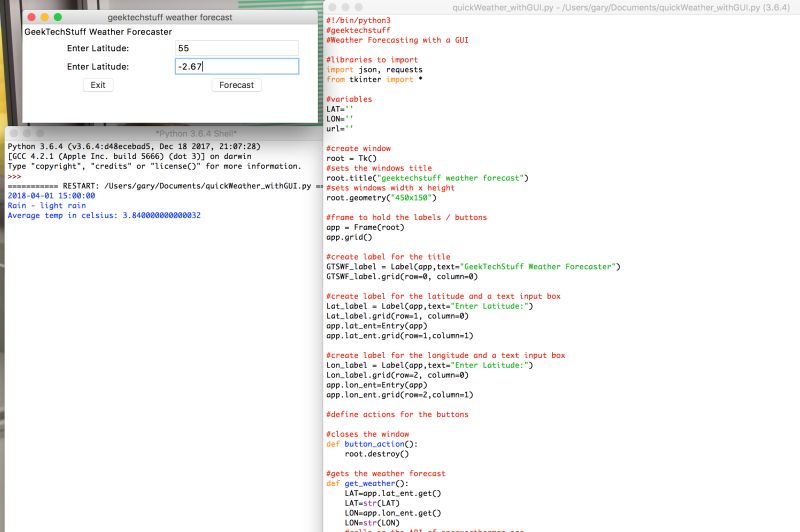
Task: Click the 'app = Frame(root)' line
Action: point(365,227)
